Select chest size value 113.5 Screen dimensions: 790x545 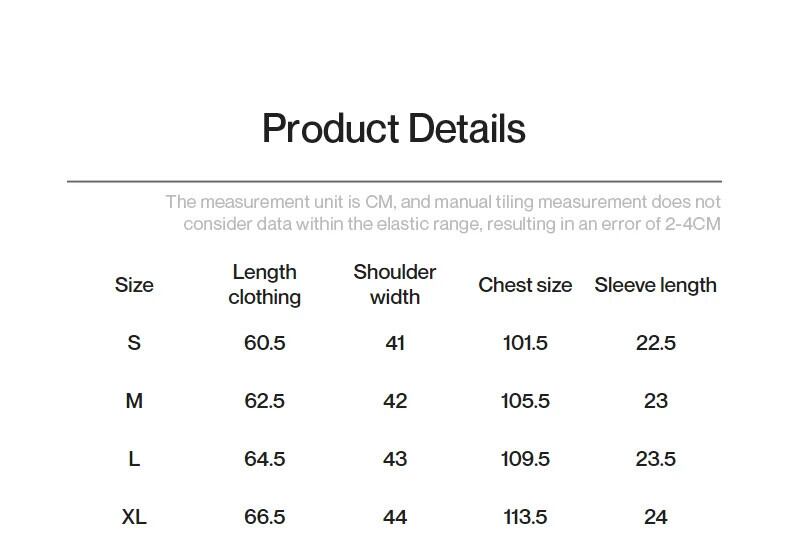coord(525,517)
